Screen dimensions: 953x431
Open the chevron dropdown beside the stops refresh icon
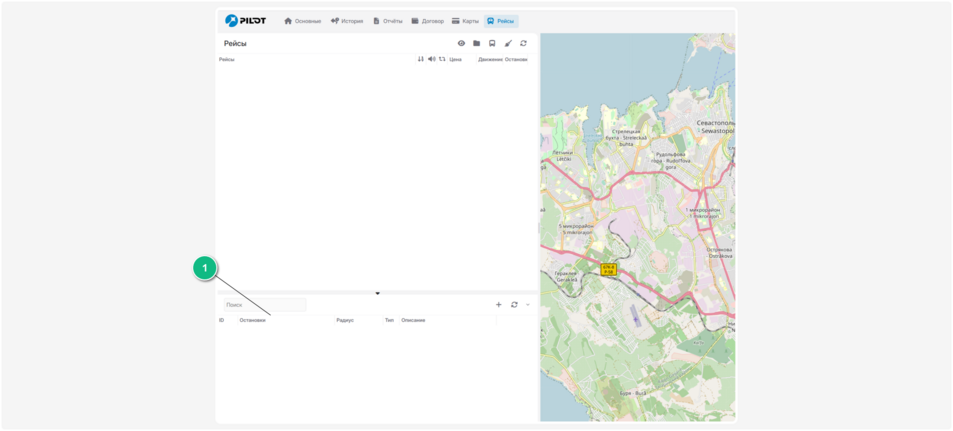coord(528,305)
